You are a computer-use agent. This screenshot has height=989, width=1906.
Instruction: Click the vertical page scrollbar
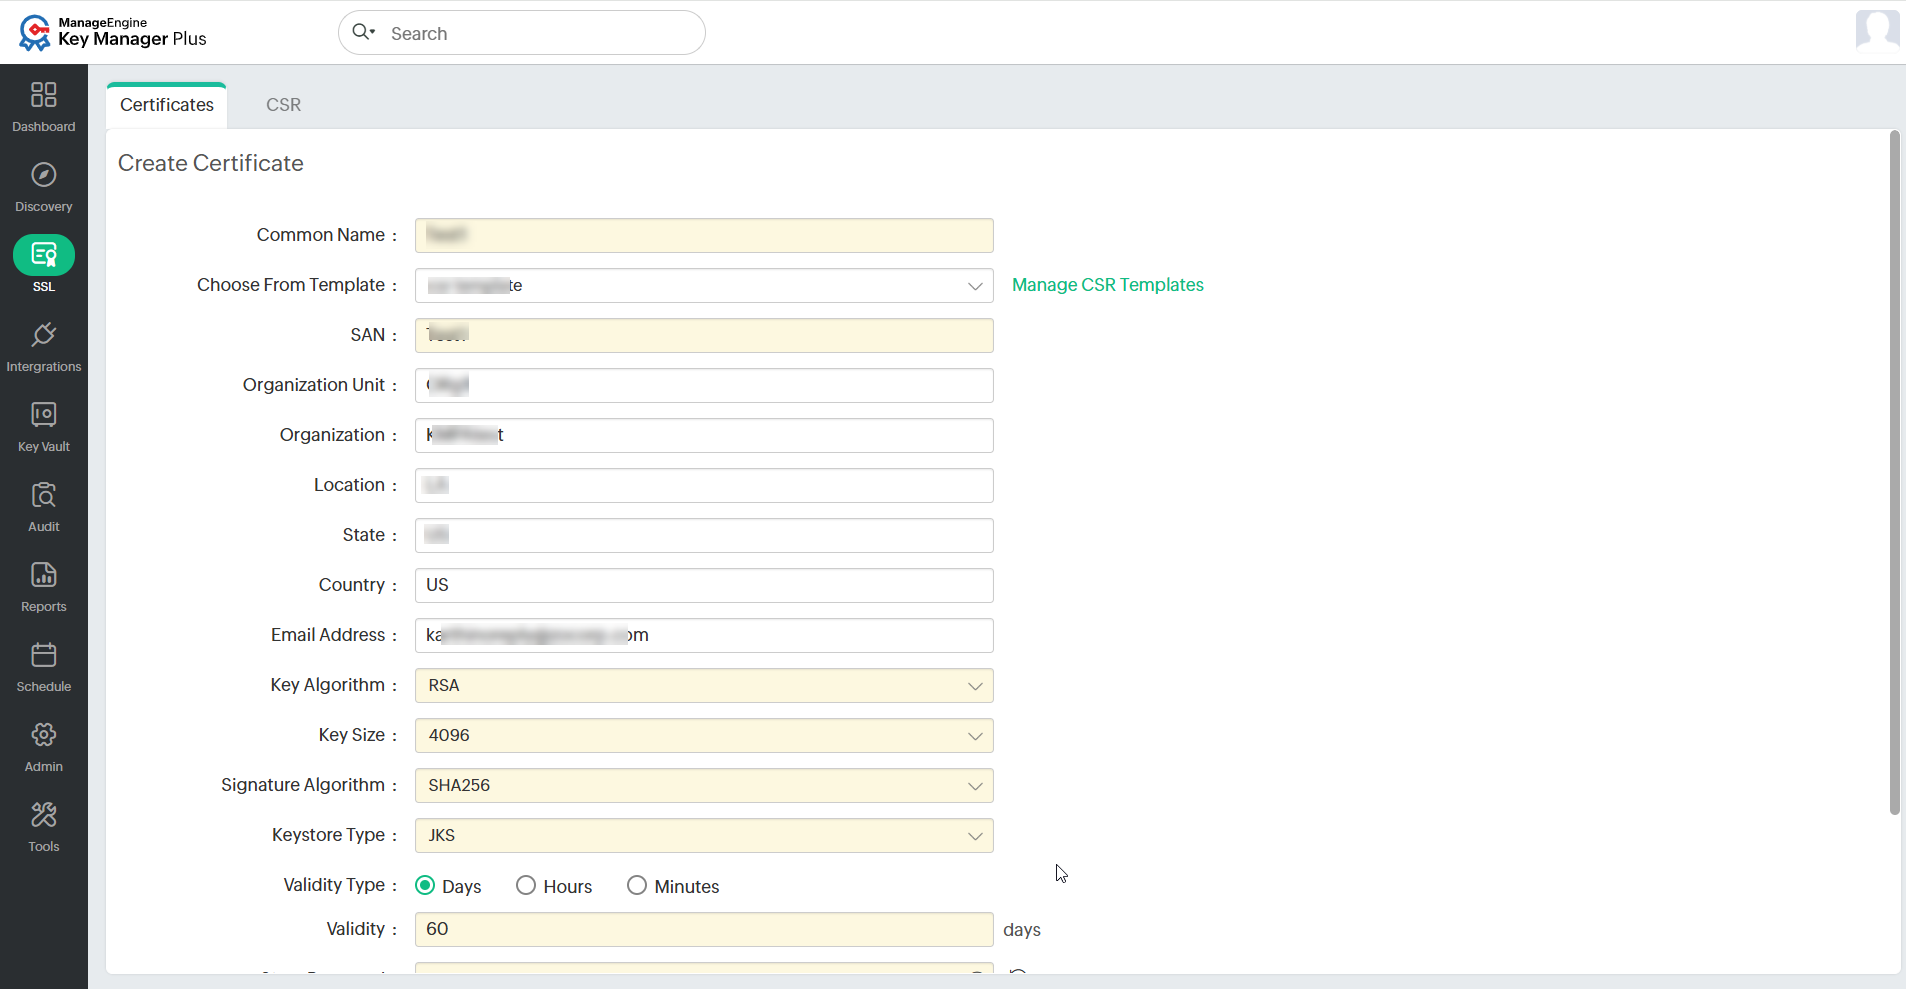pos(1894,472)
